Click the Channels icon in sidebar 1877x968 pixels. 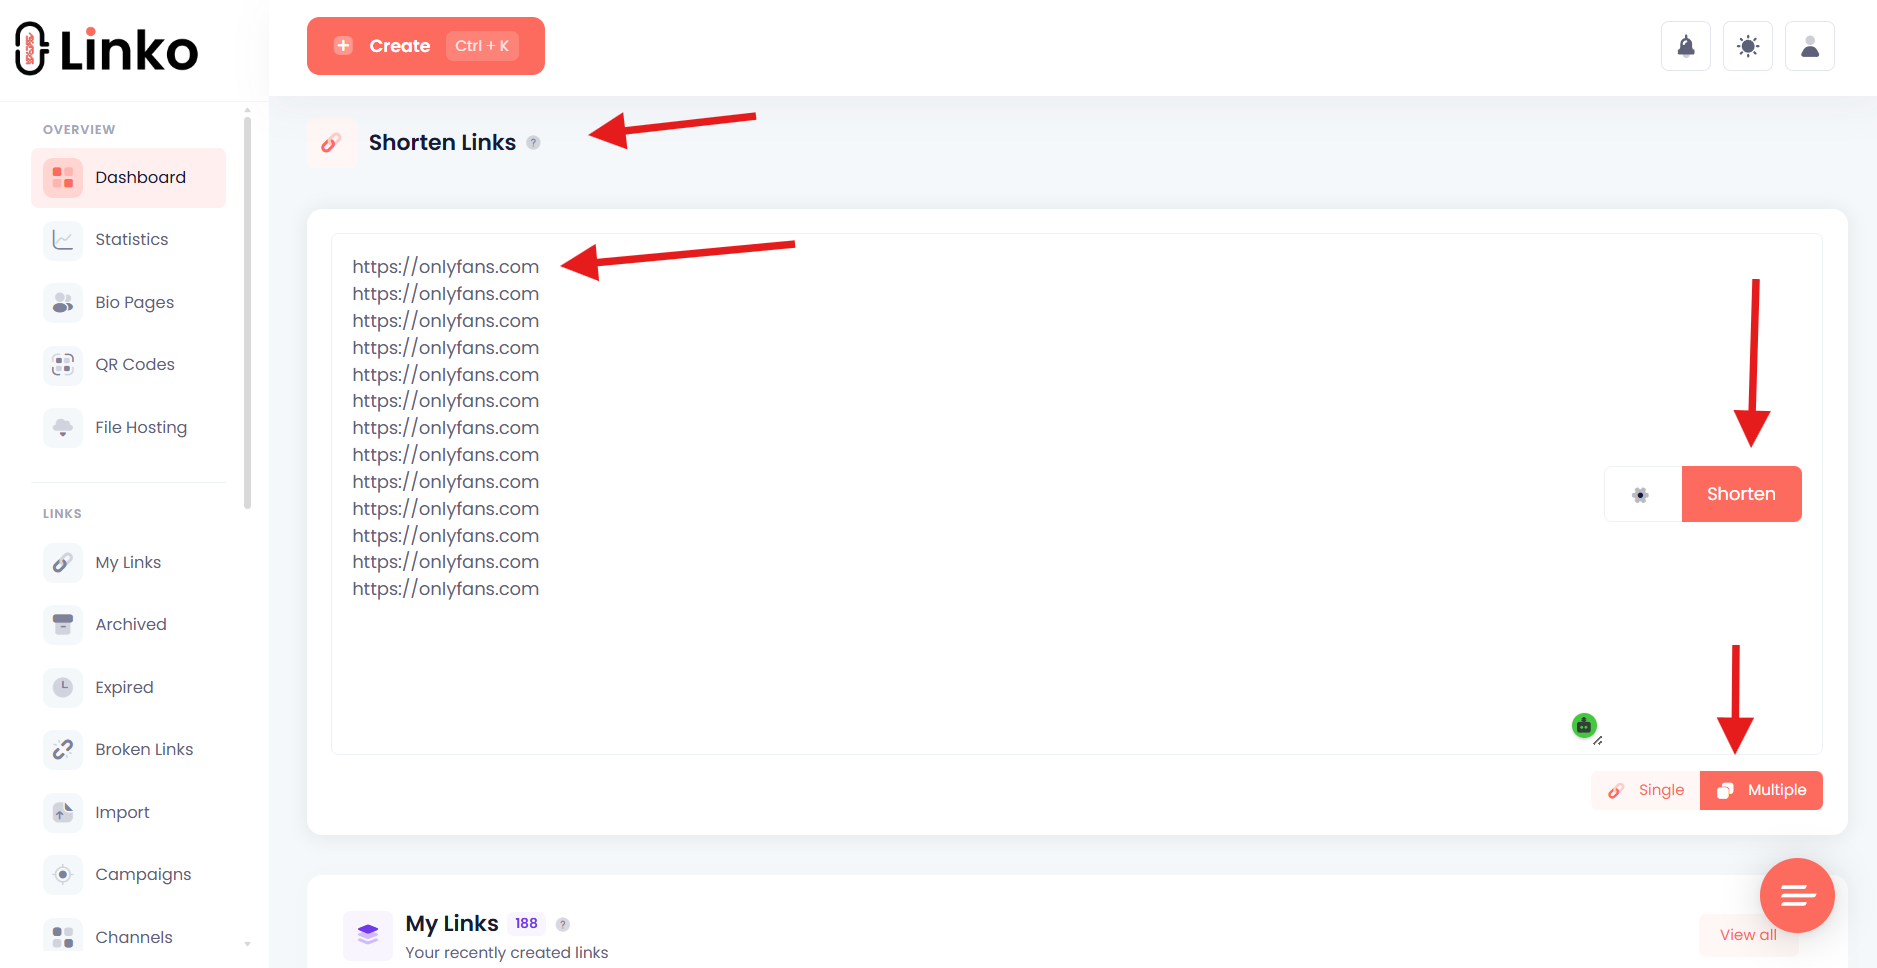(63, 937)
